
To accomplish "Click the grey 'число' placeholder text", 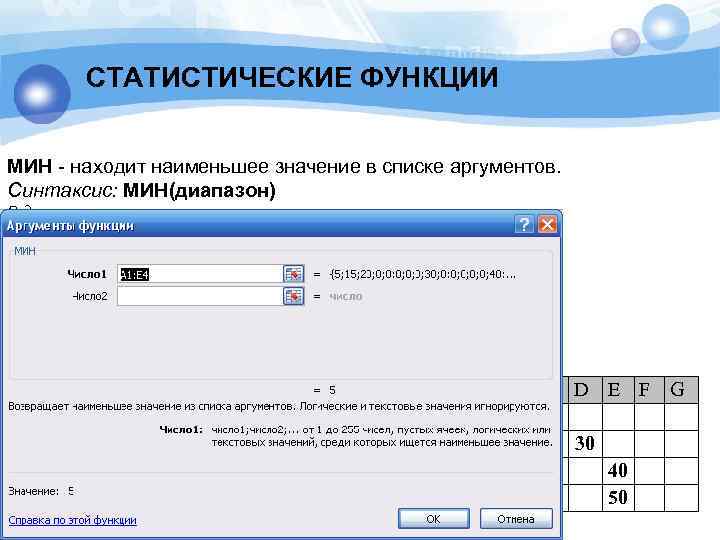I will click(346, 297).
